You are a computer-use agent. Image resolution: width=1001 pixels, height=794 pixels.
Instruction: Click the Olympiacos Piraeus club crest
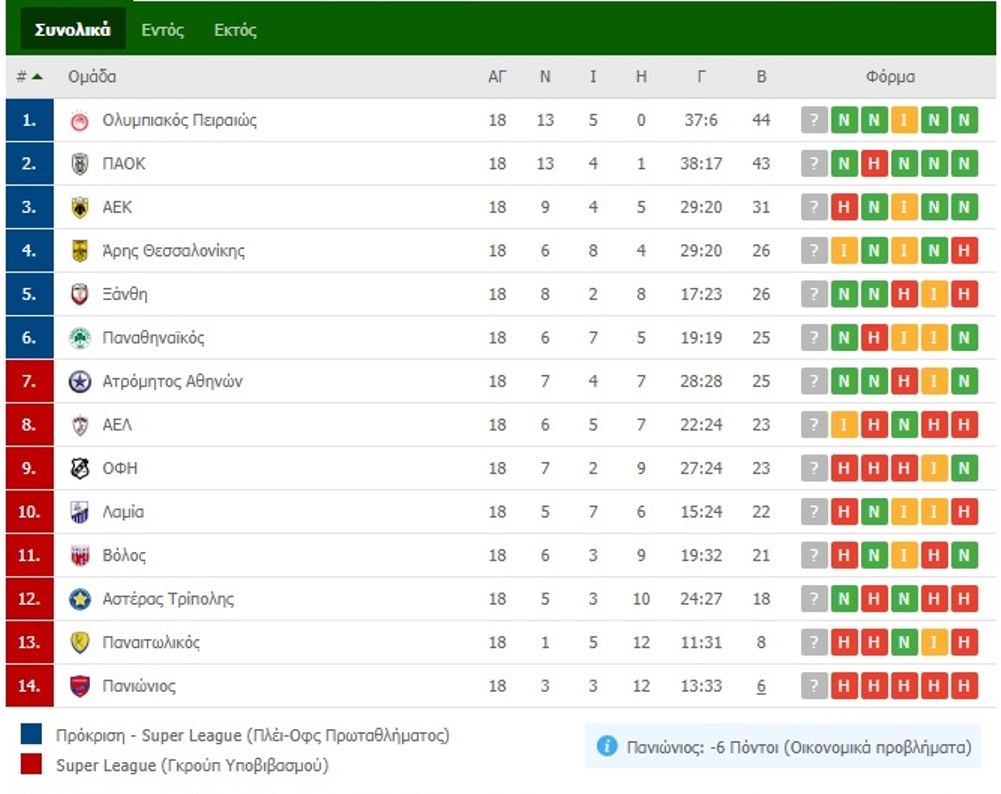[x=80, y=121]
